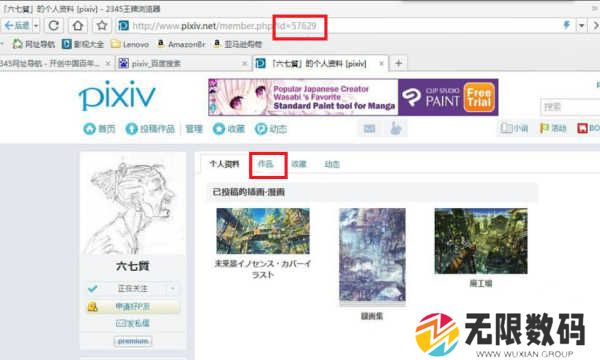Open a new tab with plus button
Screen dimensions: 600x360
tap(398, 64)
